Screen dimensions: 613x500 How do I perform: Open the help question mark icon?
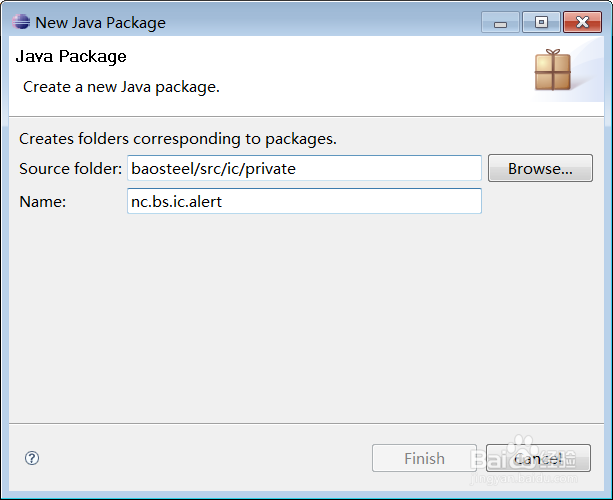[32, 458]
